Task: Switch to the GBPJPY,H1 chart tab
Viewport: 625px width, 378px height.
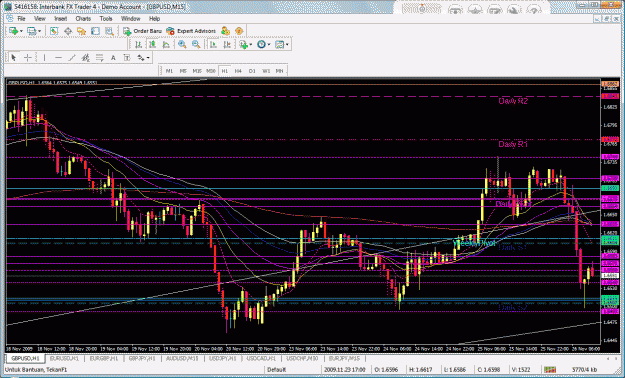Action: [142, 358]
